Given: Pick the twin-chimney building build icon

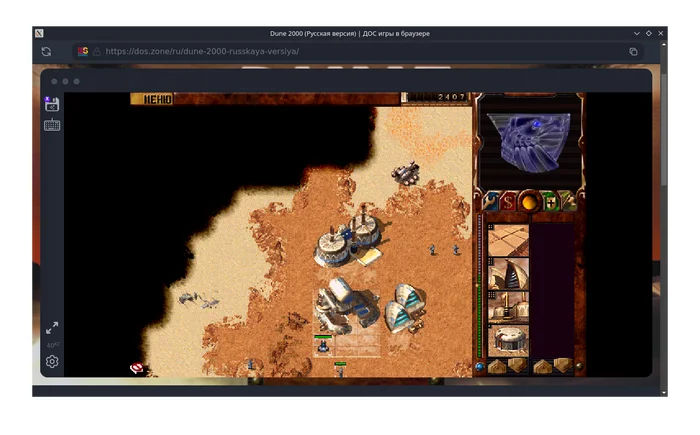Looking at the screenshot, I should [508, 307].
